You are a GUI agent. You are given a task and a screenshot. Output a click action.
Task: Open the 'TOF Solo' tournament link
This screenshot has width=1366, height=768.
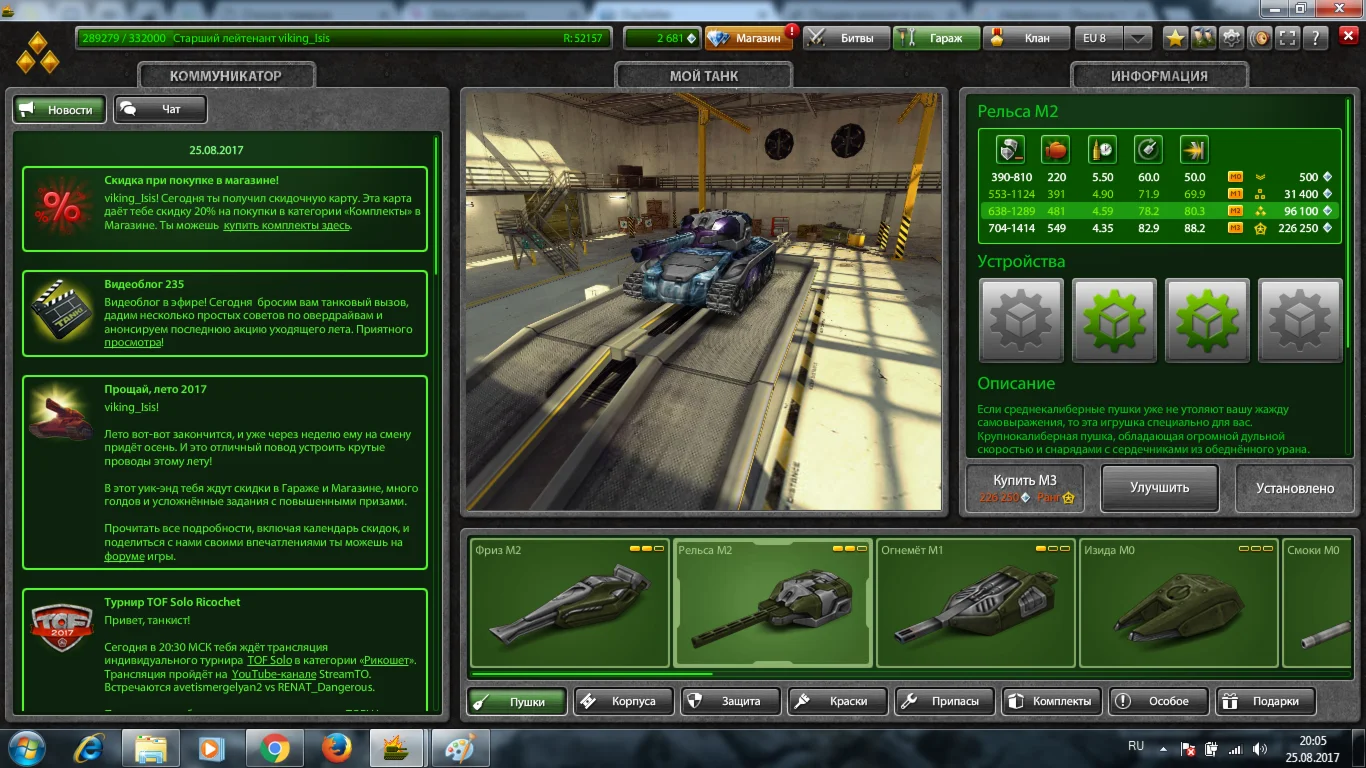[x=269, y=661]
